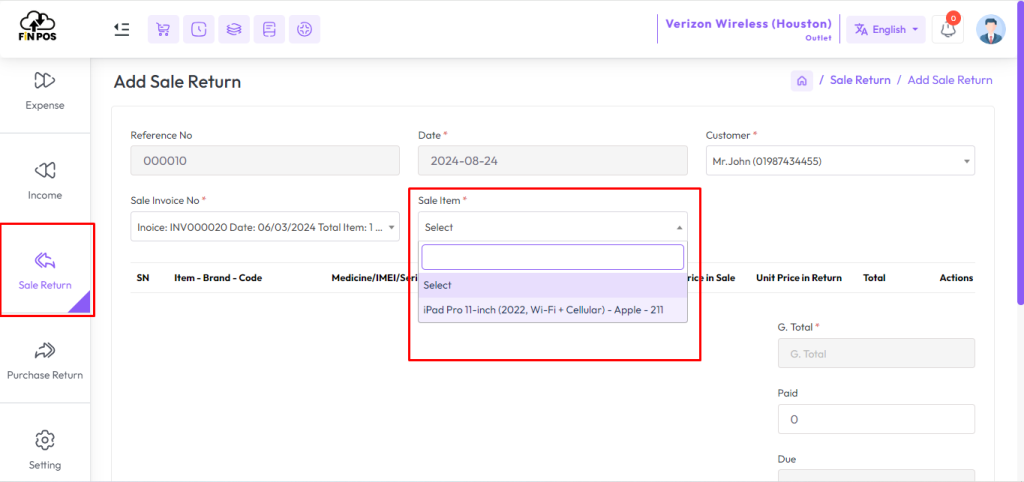Open the stacked layers toolbar shortcut
The width and height of the screenshot is (1024, 482).
[x=234, y=29]
